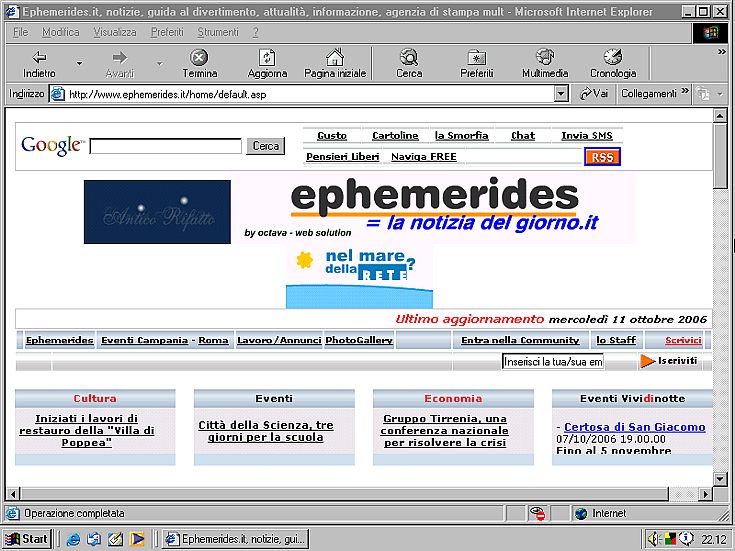This screenshot has width=735, height=551.
Task: Click the vertical scrollbar down arrow
Action: pyautogui.click(x=720, y=479)
